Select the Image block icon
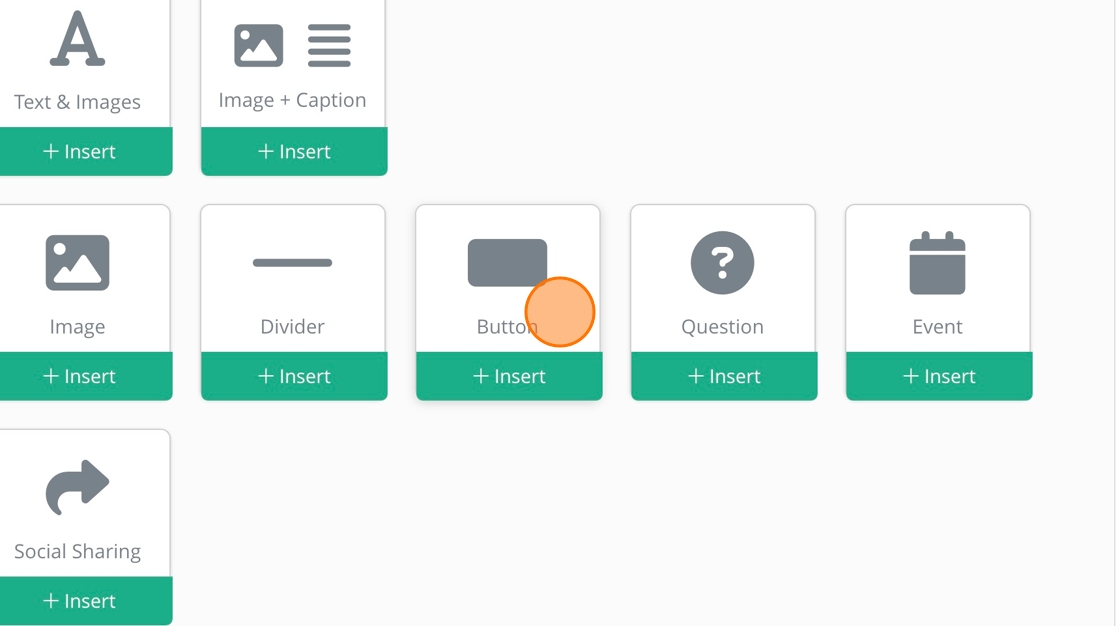The height and width of the screenshot is (626, 1120). click(x=77, y=263)
